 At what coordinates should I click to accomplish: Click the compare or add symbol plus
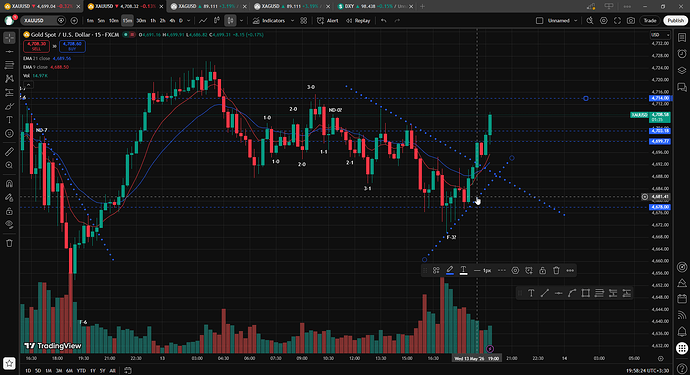[x=74, y=21]
